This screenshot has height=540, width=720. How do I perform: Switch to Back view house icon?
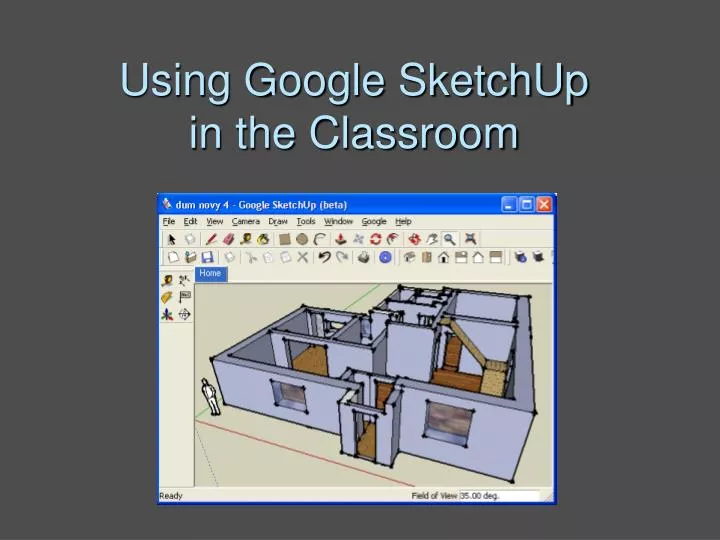click(x=478, y=257)
